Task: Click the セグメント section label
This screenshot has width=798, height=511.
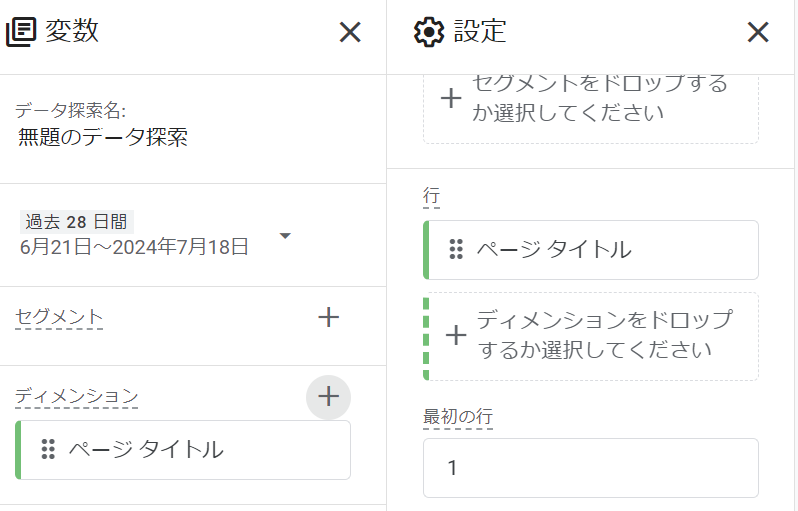Action: tap(59, 317)
